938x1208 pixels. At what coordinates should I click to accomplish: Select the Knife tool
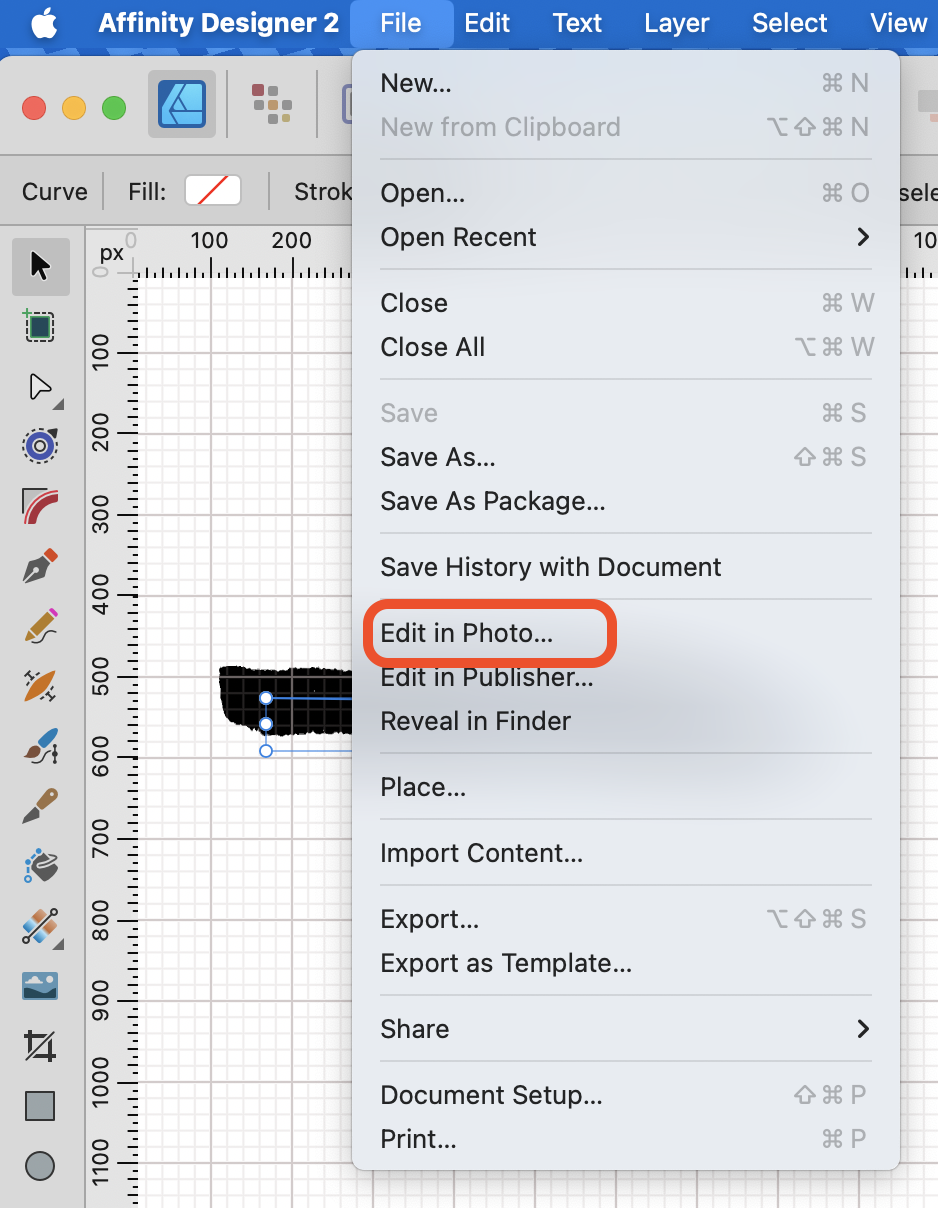coord(40,806)
